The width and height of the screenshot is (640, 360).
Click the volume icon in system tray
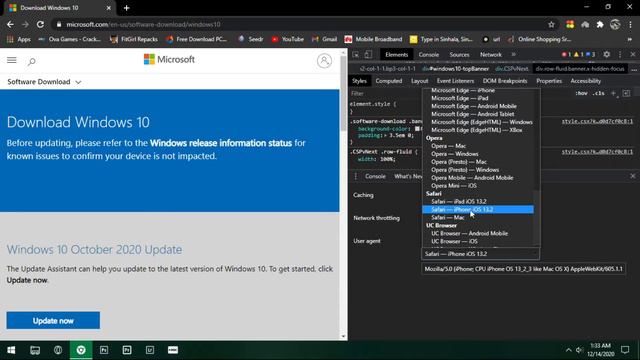(579, 350)
